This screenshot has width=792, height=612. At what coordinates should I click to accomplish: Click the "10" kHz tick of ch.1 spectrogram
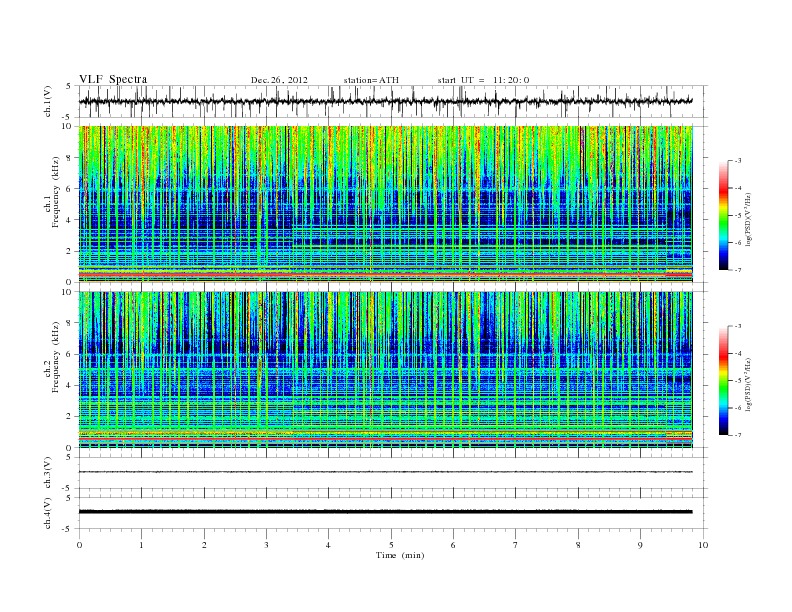(69, 126)
